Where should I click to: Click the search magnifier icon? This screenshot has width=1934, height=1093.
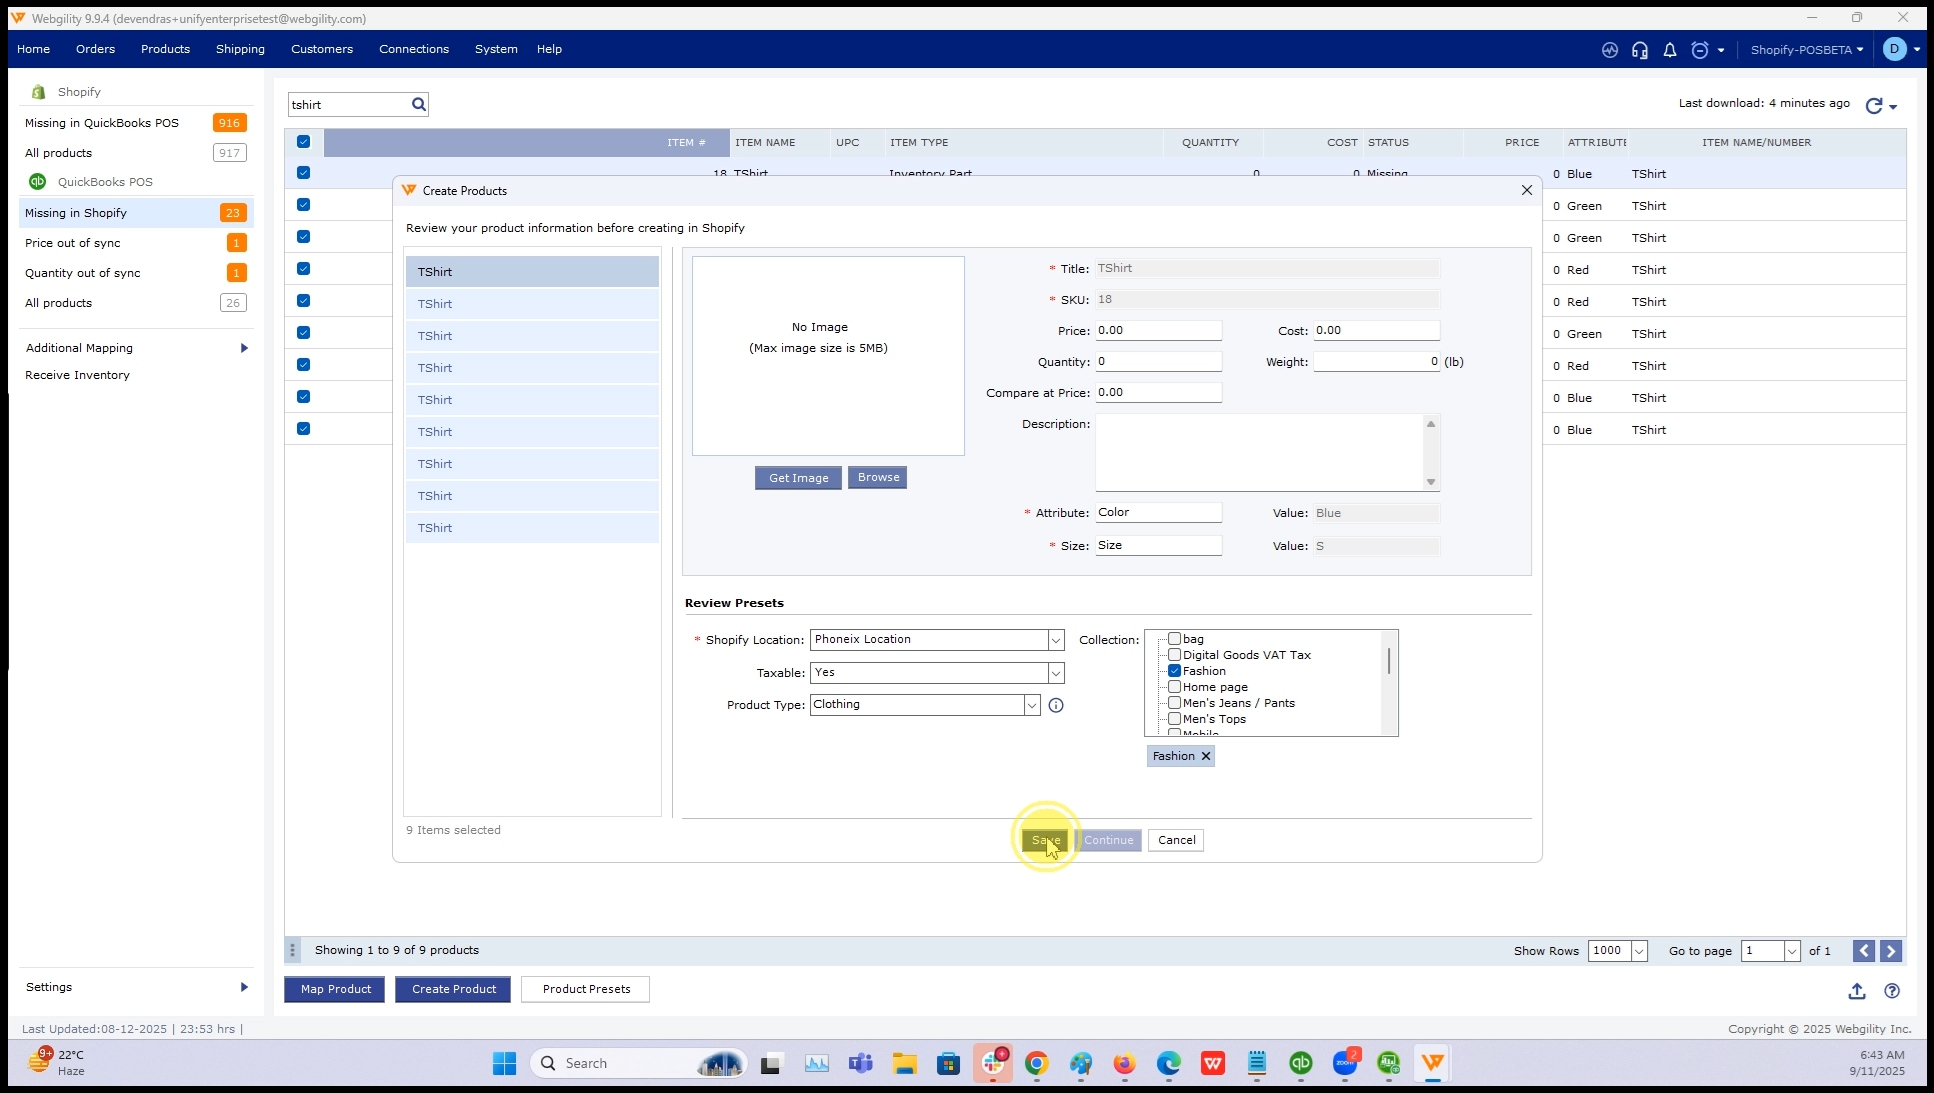[x=419, y=104]
